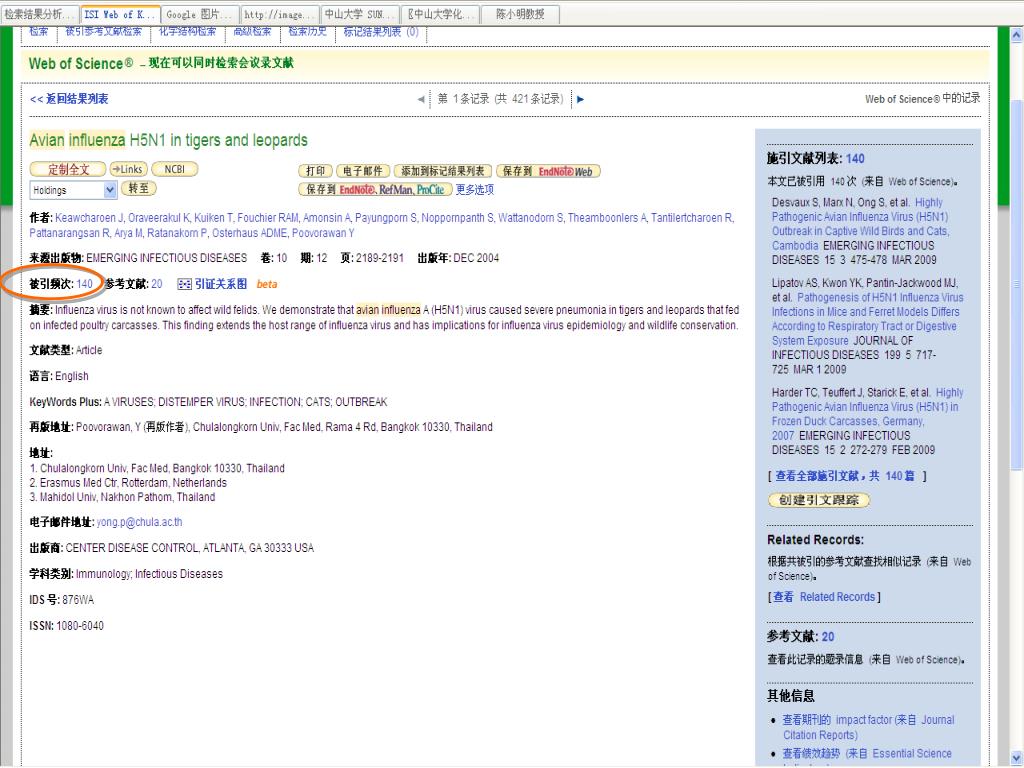
Task: Click author Ratanakorn P link
Action: tap(177, 233)
